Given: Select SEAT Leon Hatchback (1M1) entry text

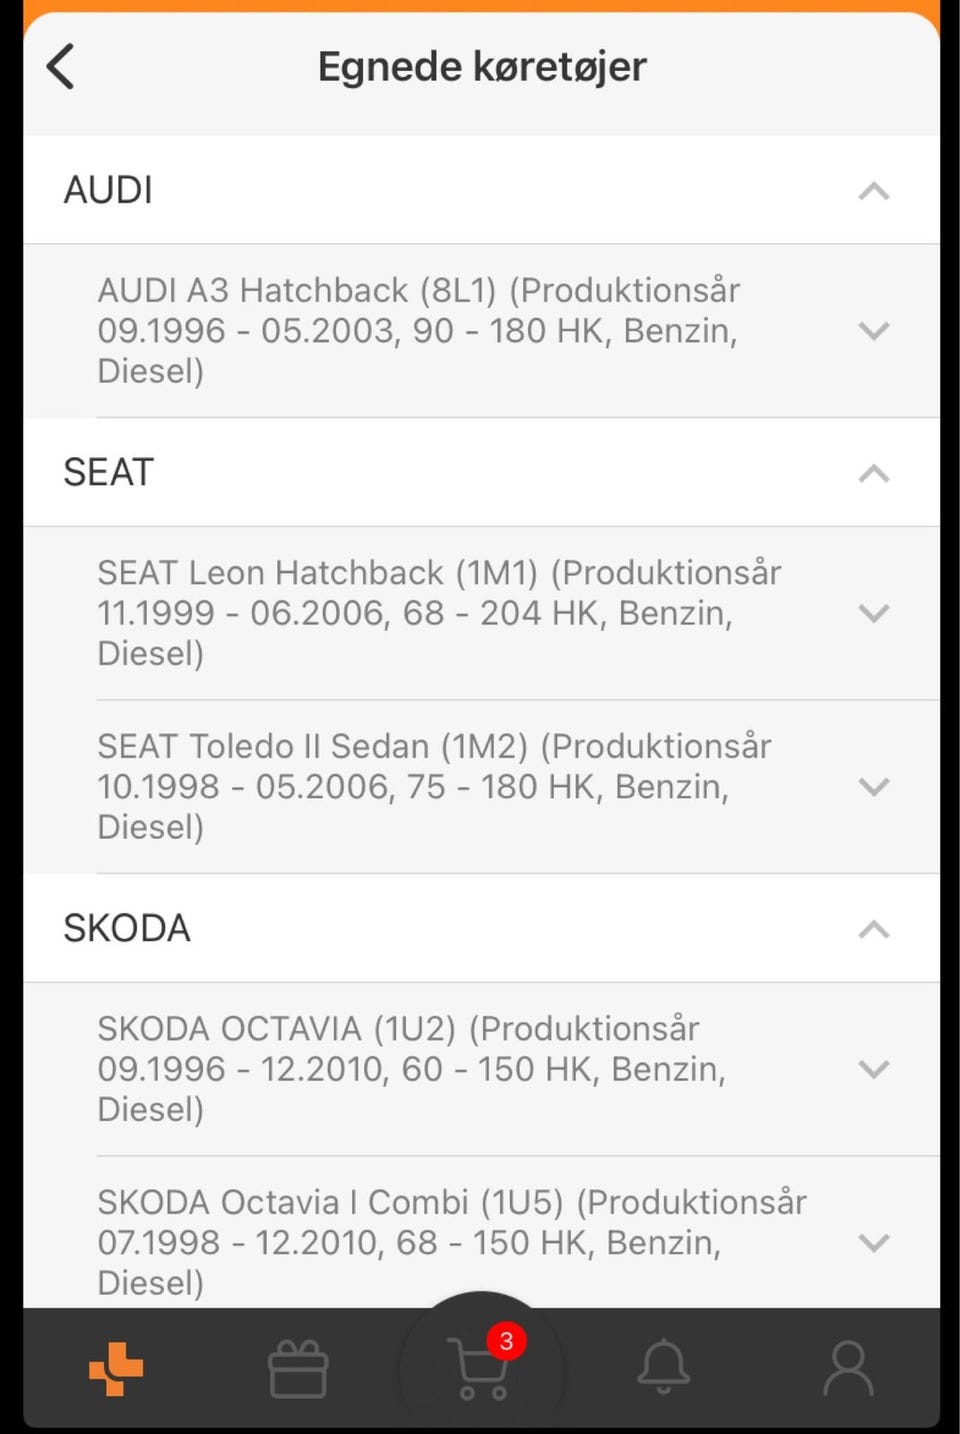Looking at the screenshot, I should [x=438, y=613].
